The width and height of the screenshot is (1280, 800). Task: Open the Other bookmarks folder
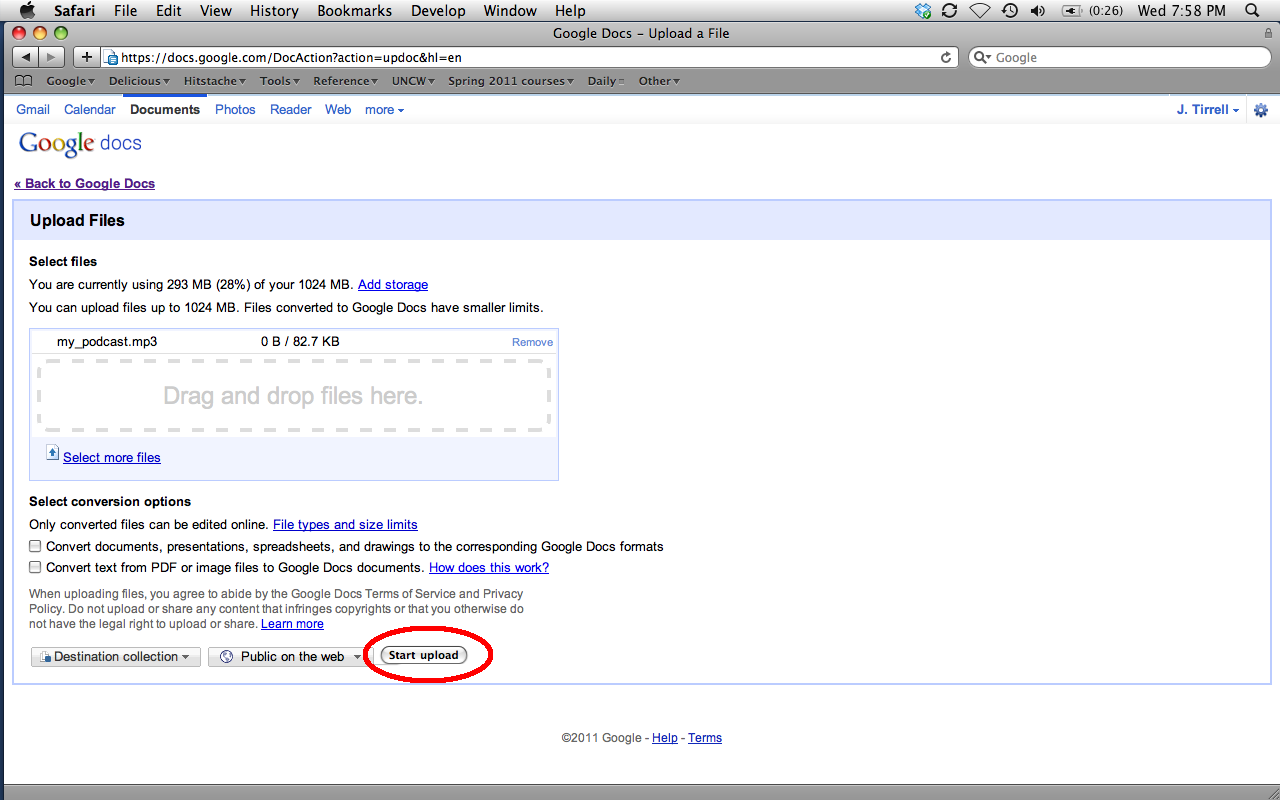[x=659, y=81]
